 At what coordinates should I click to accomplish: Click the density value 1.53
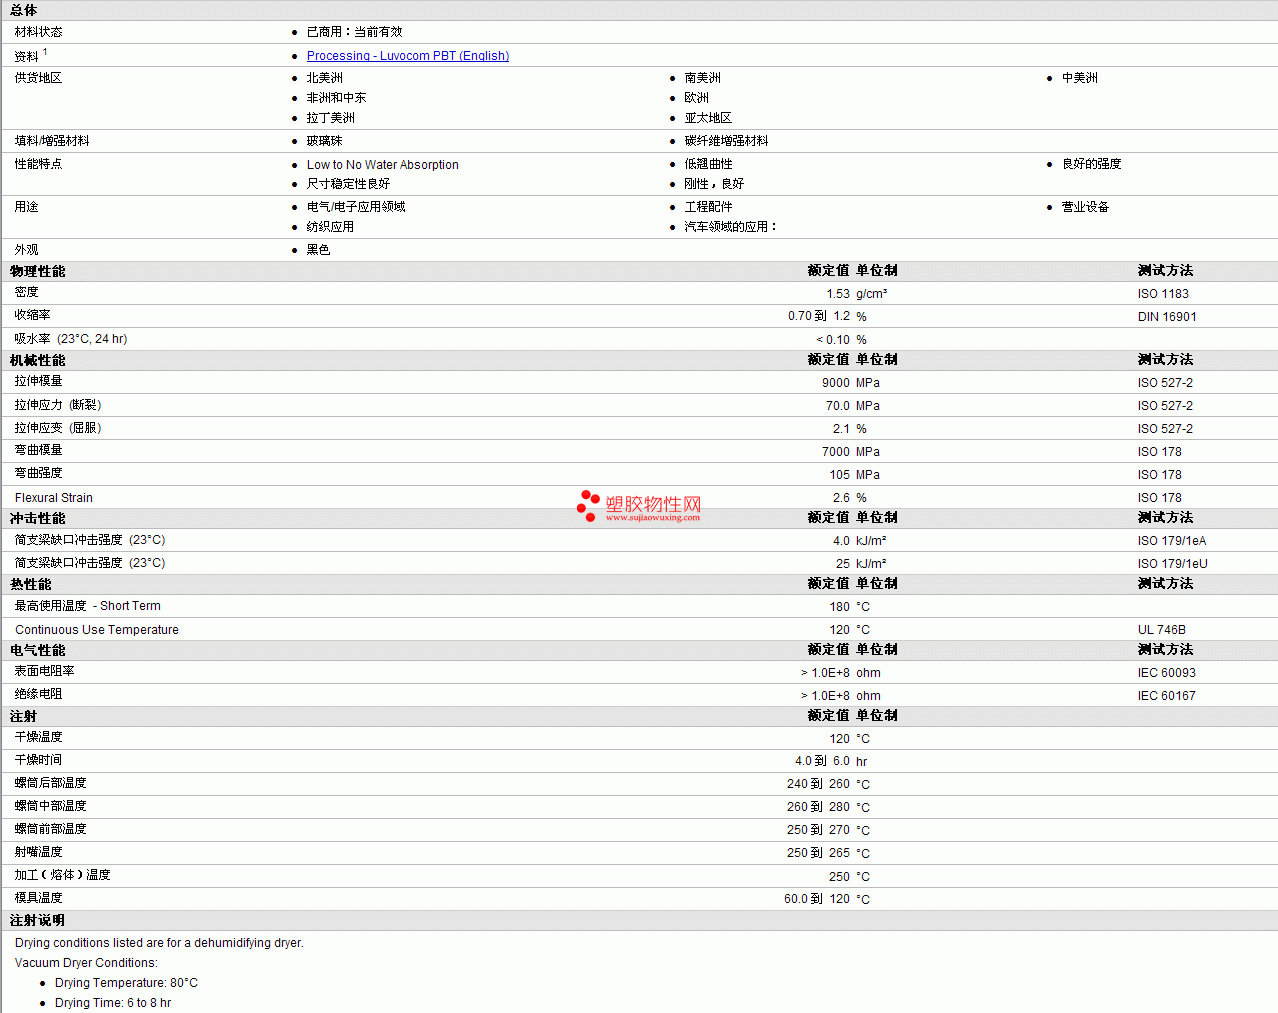tap(838, 294)
